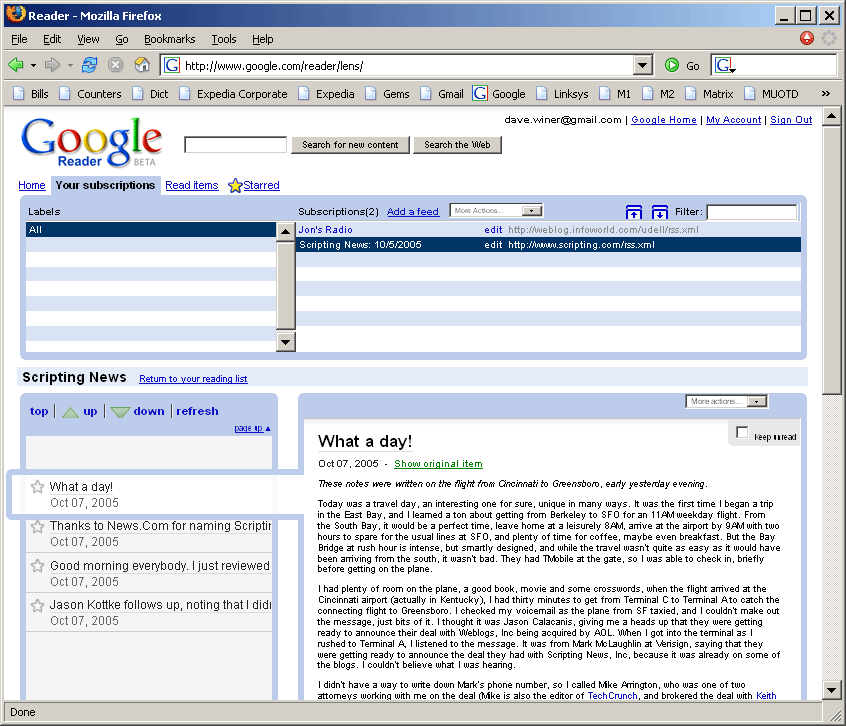The height and width of the screenshot is (726, 846).
Task: Star the Jason Kottke follows up item
Action: click(x=38, y=605)
